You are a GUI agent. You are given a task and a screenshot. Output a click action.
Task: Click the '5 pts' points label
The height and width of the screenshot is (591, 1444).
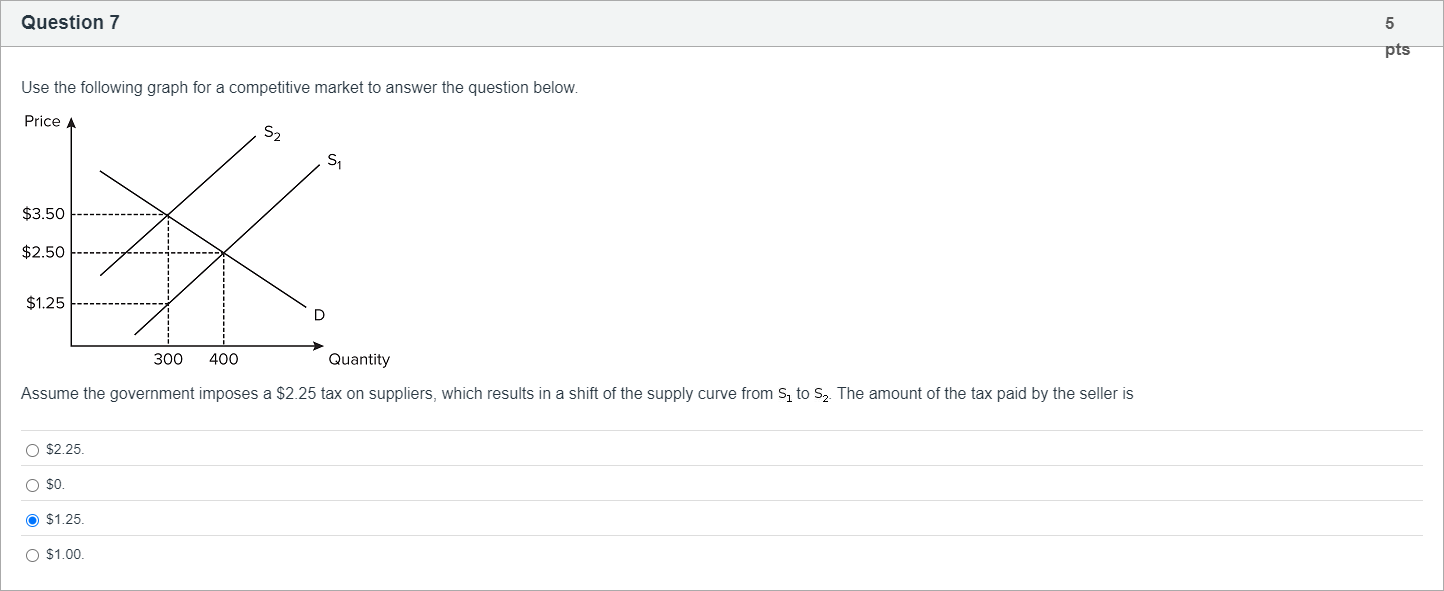(x=1397, y=36)
